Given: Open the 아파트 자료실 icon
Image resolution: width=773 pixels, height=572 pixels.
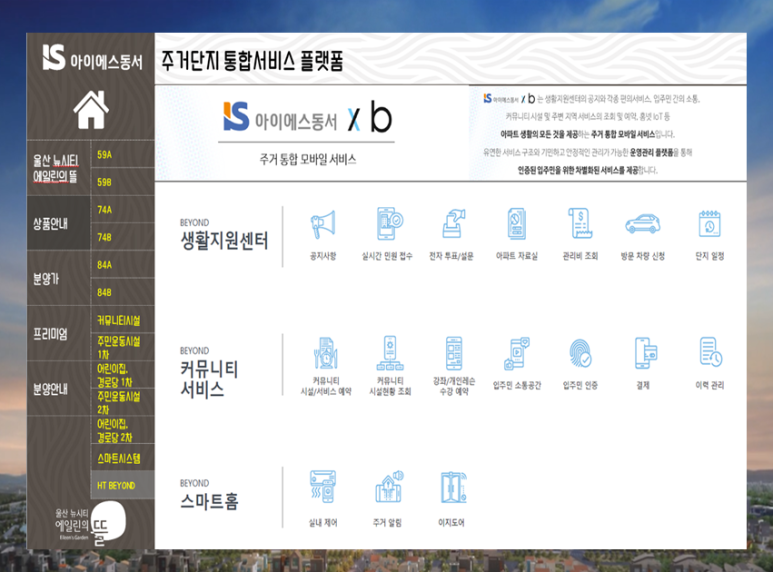Looking at the screenshot, I should 517,224.
